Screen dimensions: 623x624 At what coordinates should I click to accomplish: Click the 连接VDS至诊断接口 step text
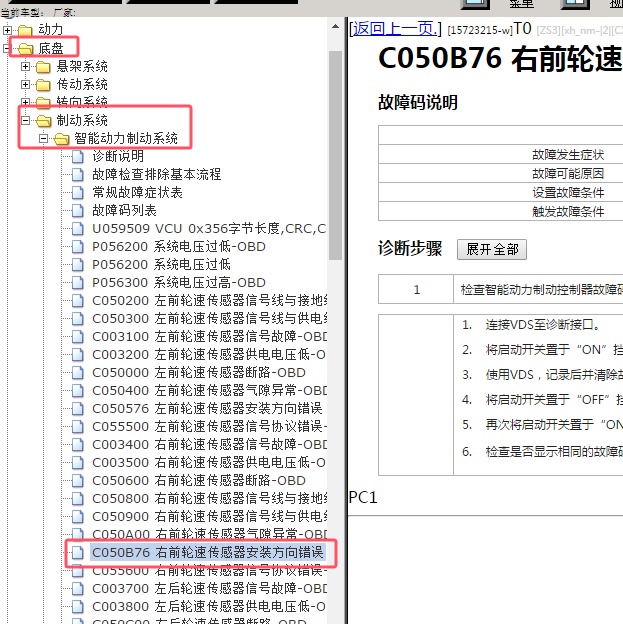(542, 325)
